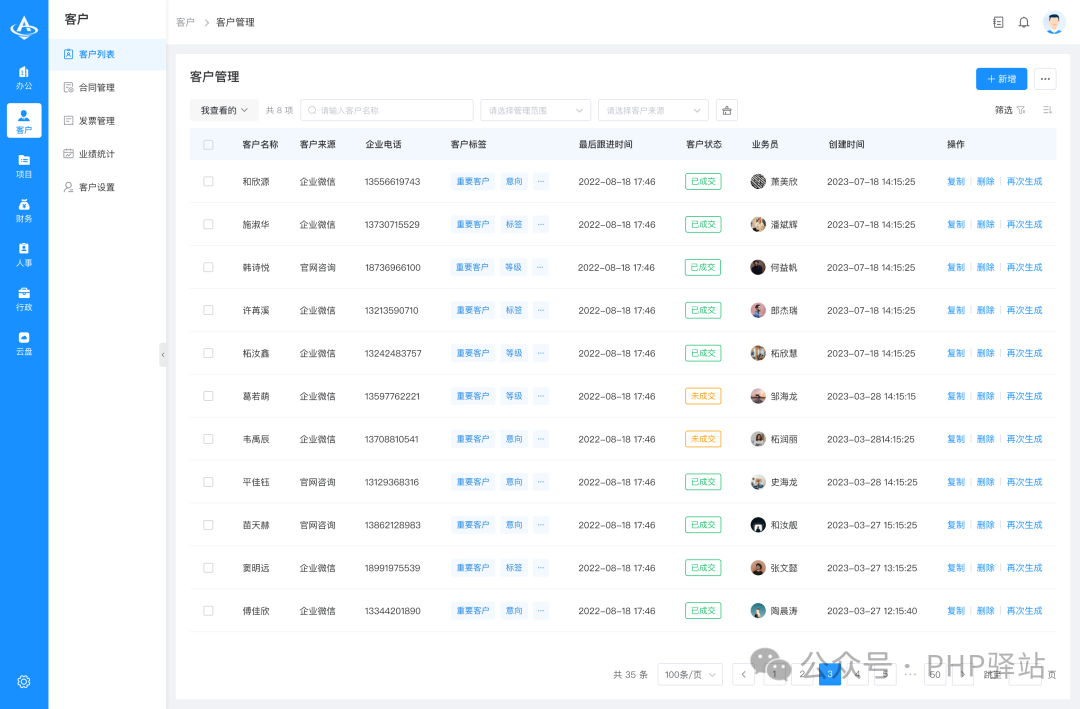
Task: Toggle the select-all checkbox in table header
Action: point(208,145)
